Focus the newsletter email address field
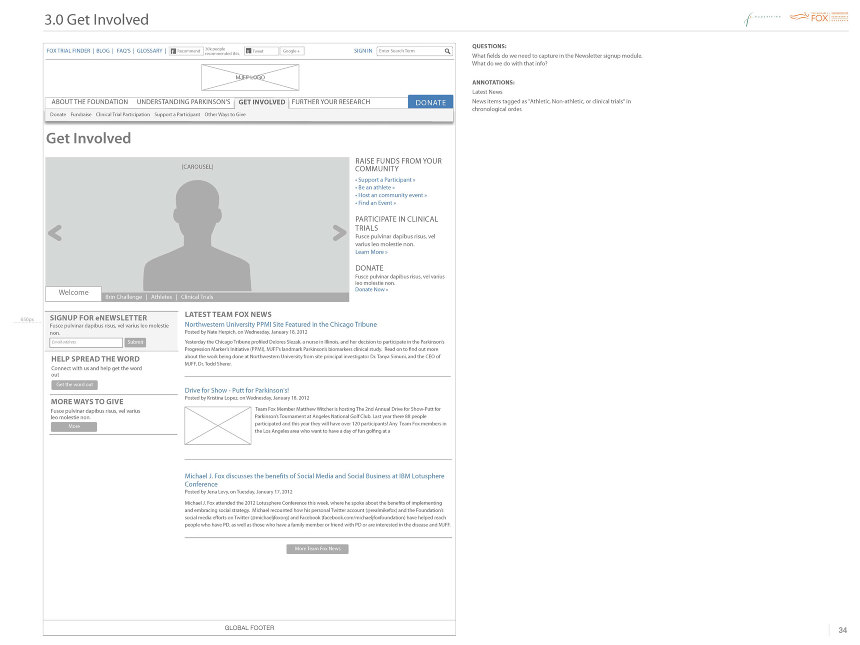The width and height of the screenshot is (860, 645). click(x=86, y=342)
